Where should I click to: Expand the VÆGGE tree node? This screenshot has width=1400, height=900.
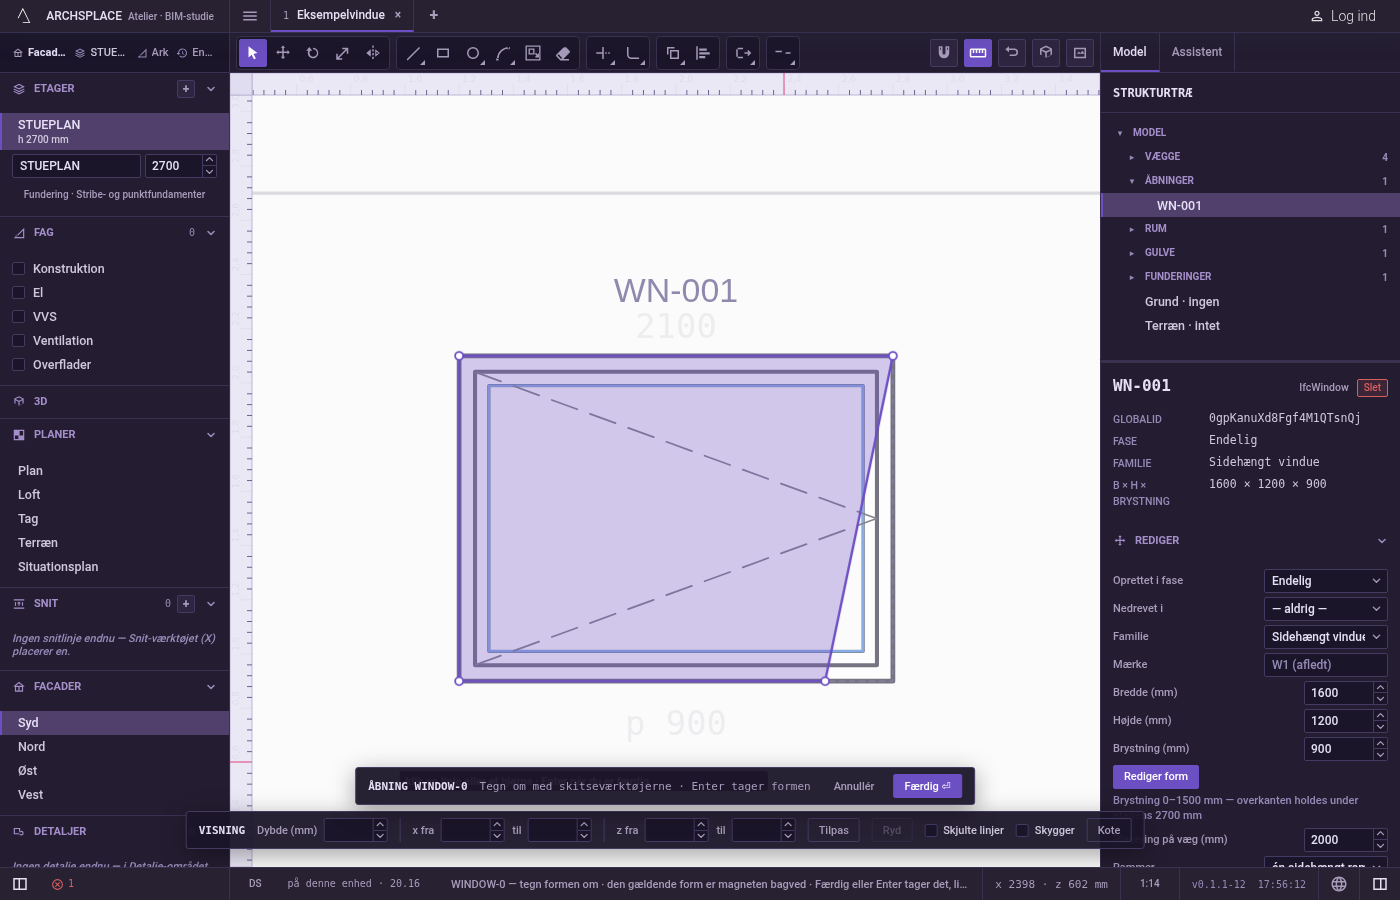[1132, 157]
